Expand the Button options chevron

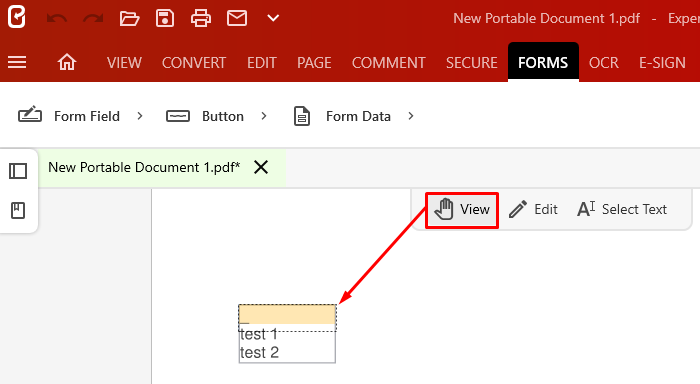pyautogui.click(x=264, y=116)
